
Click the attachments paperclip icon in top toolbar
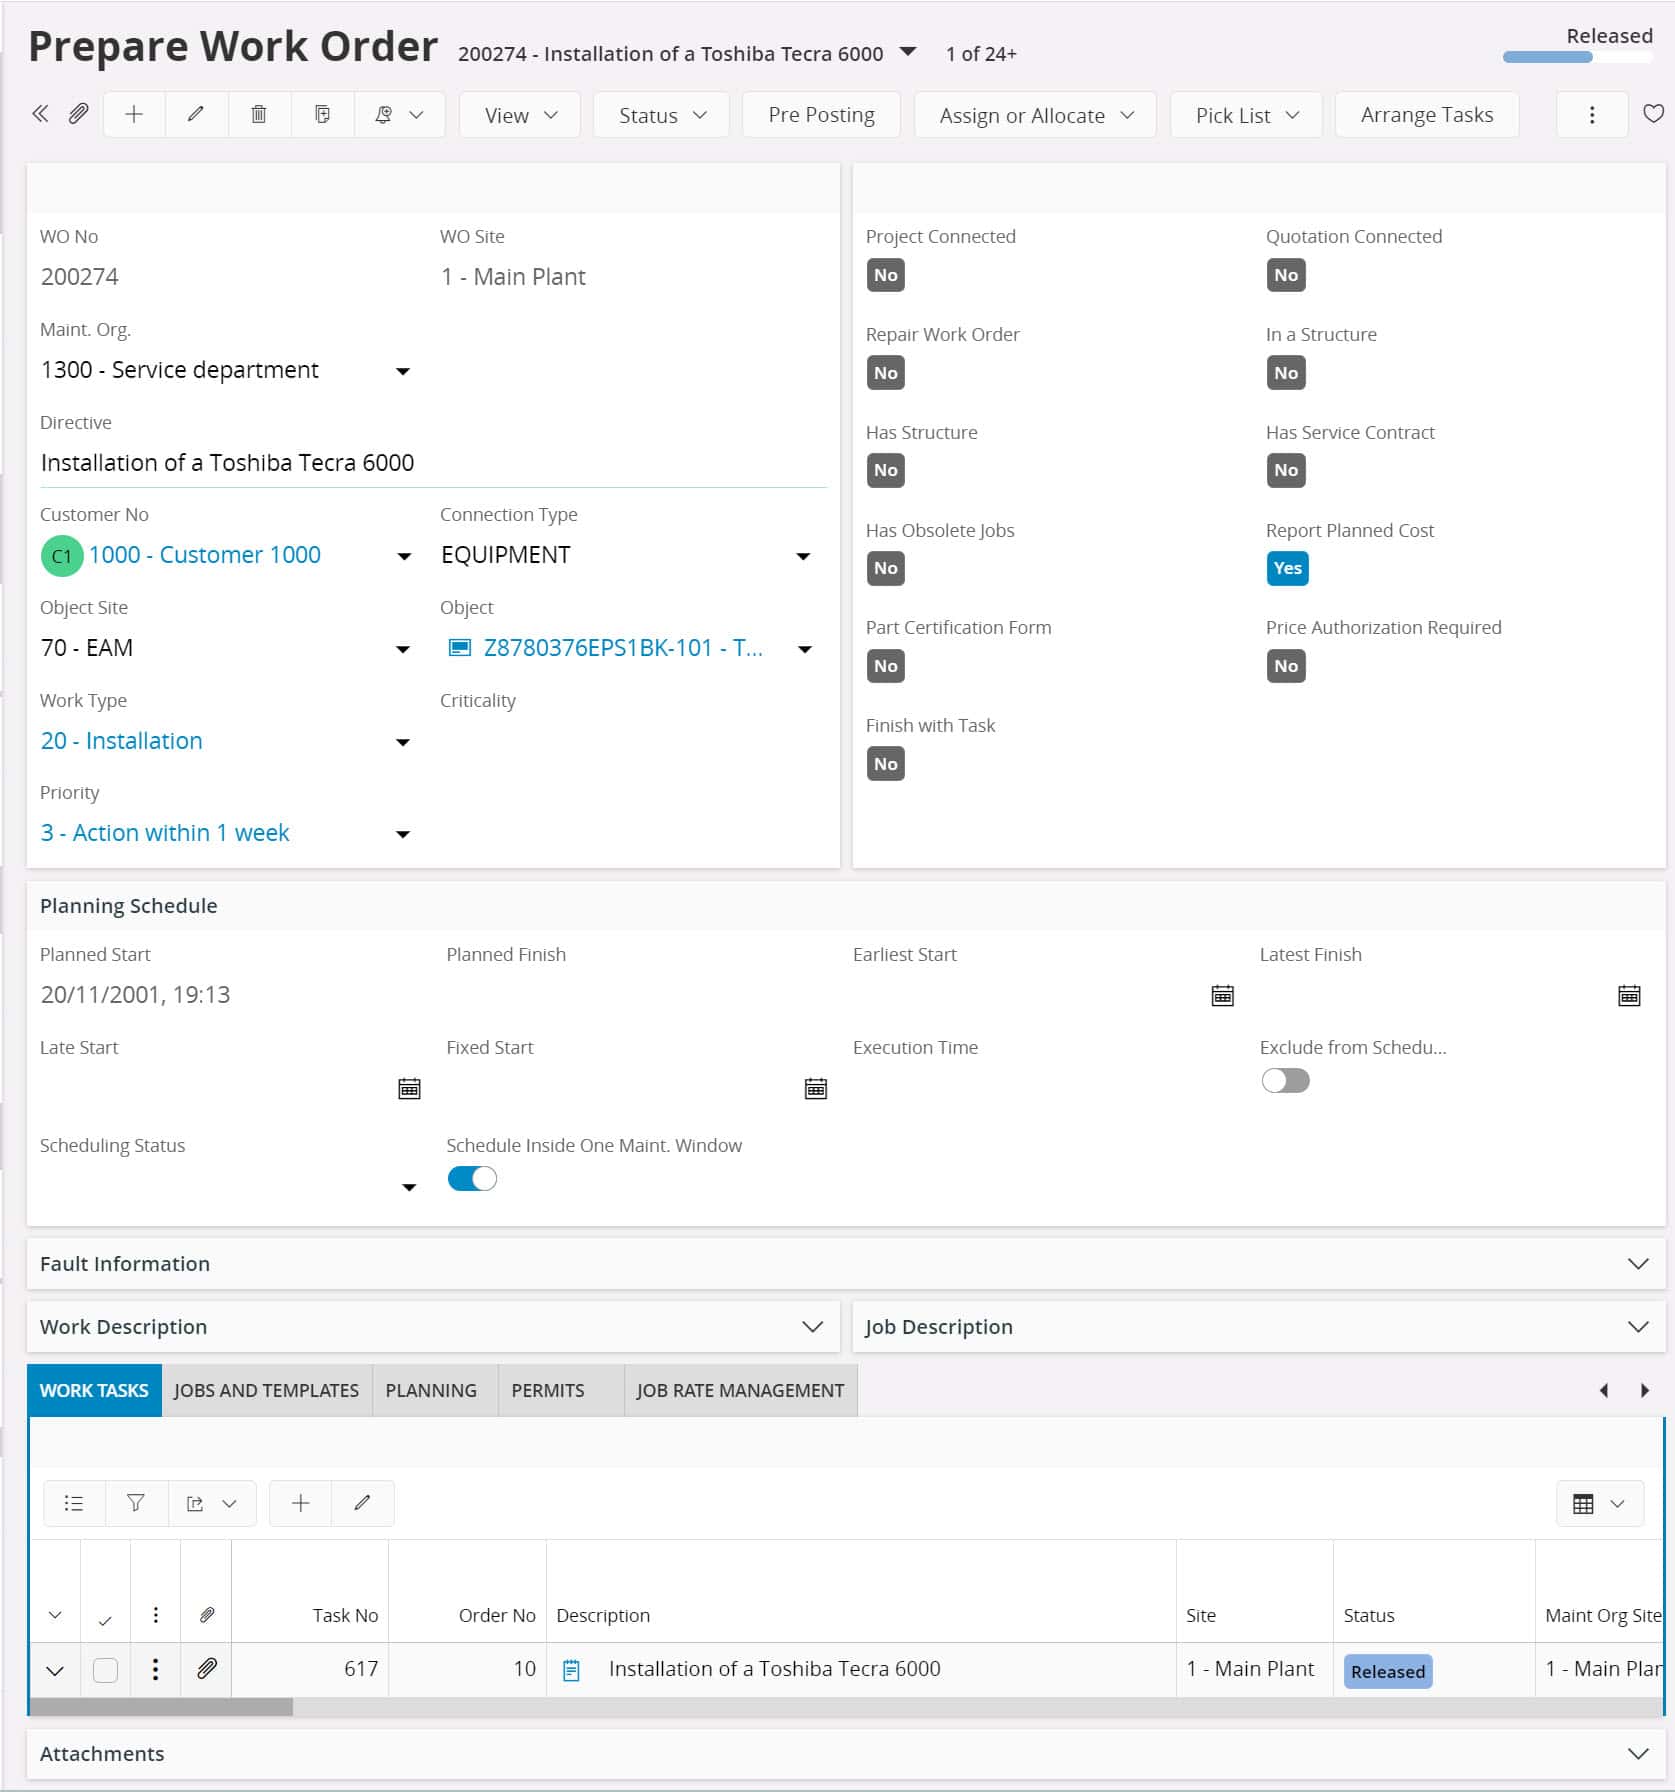pos(78,114)
